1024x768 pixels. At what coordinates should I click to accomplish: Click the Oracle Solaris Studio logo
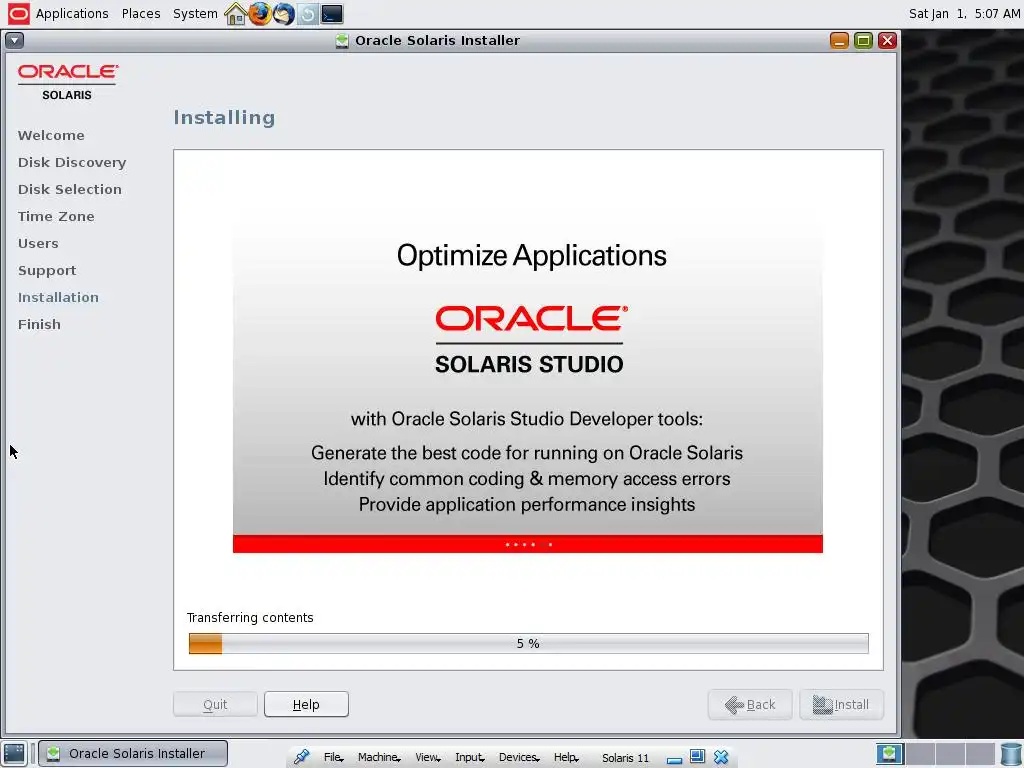pos(530,340)
